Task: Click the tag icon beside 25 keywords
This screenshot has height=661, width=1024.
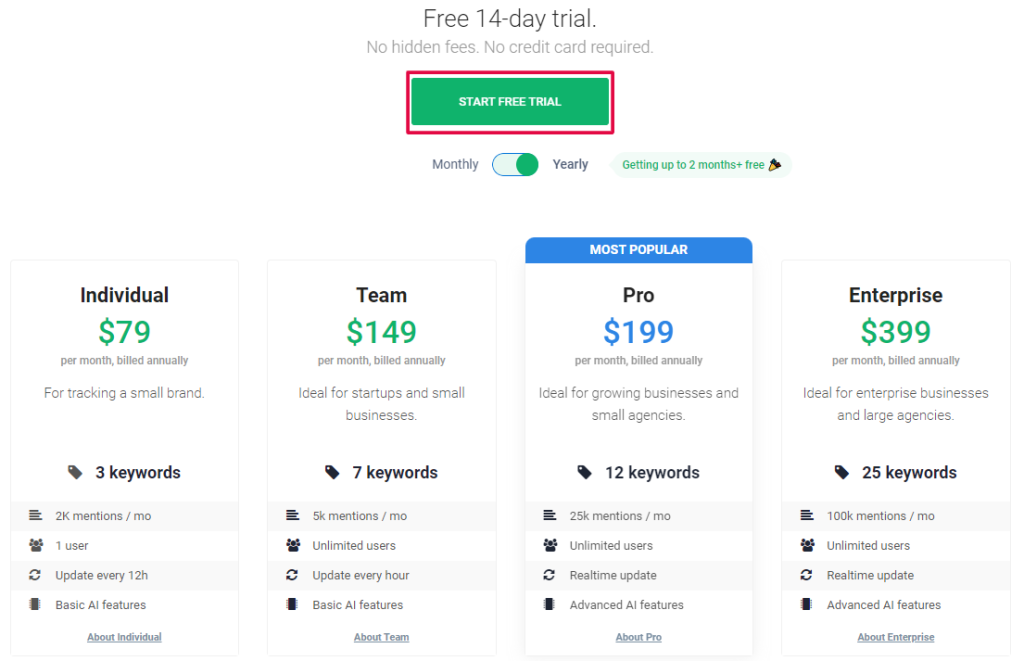Action: point(842,472)
